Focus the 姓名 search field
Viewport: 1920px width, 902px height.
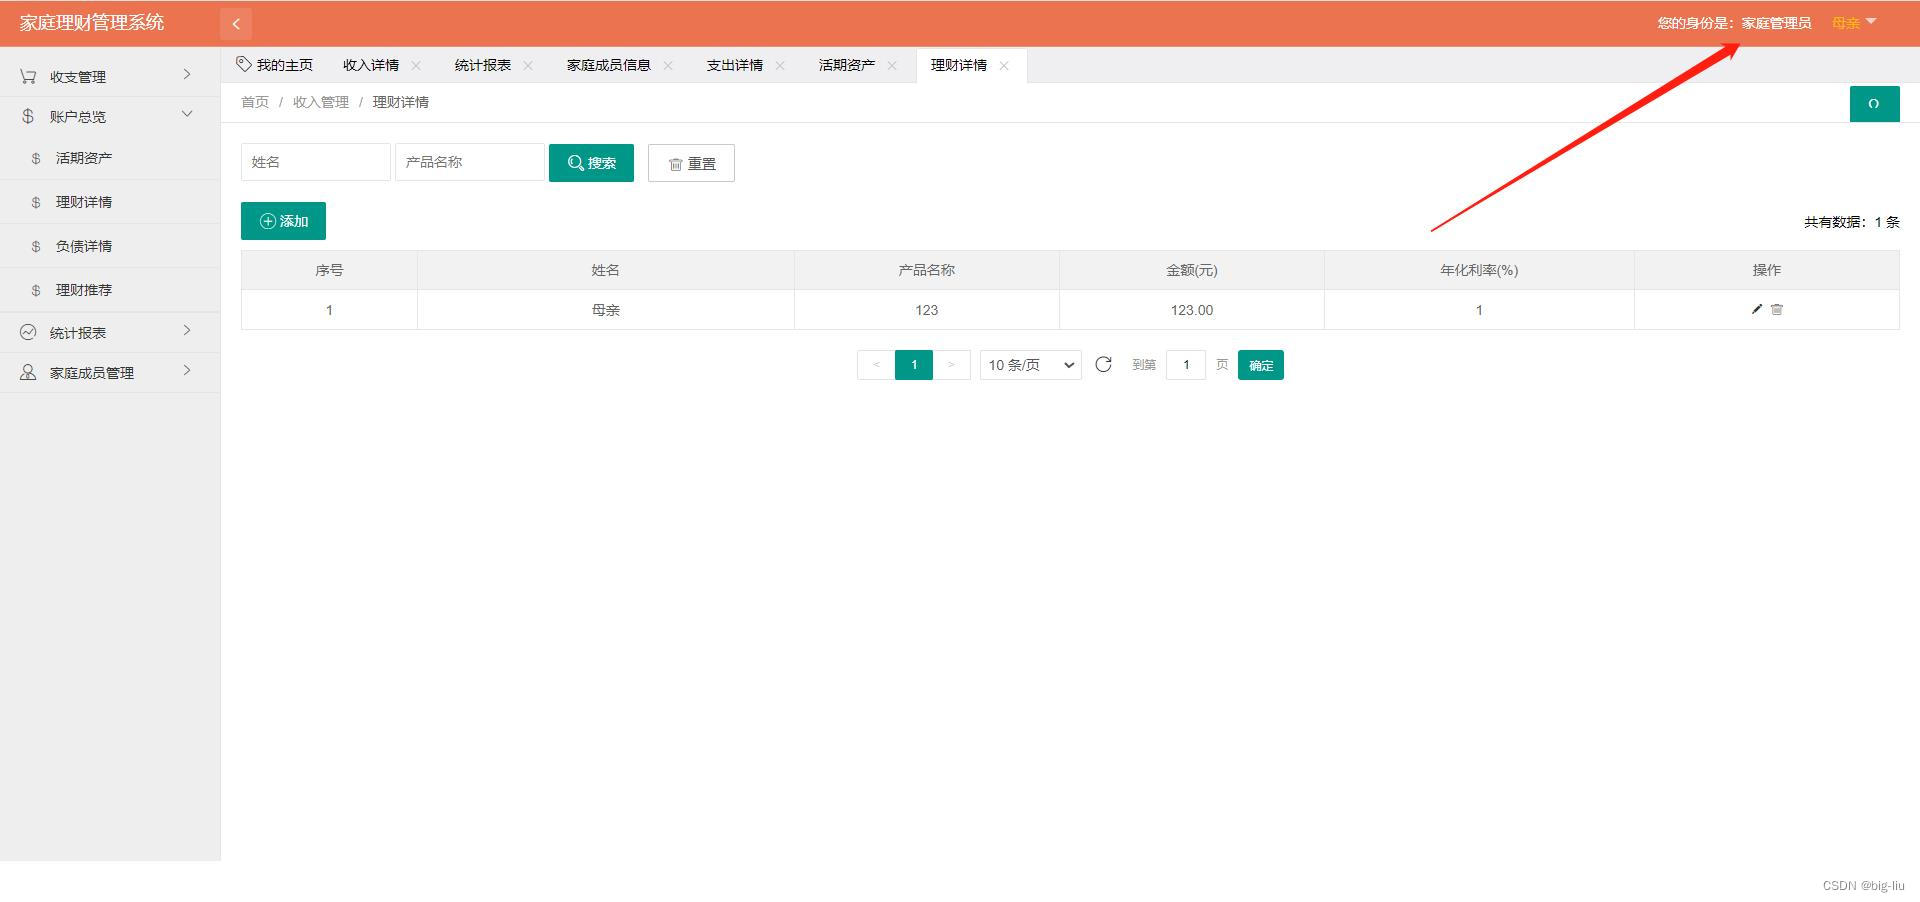pyautogui.click(x=316, y=162)
